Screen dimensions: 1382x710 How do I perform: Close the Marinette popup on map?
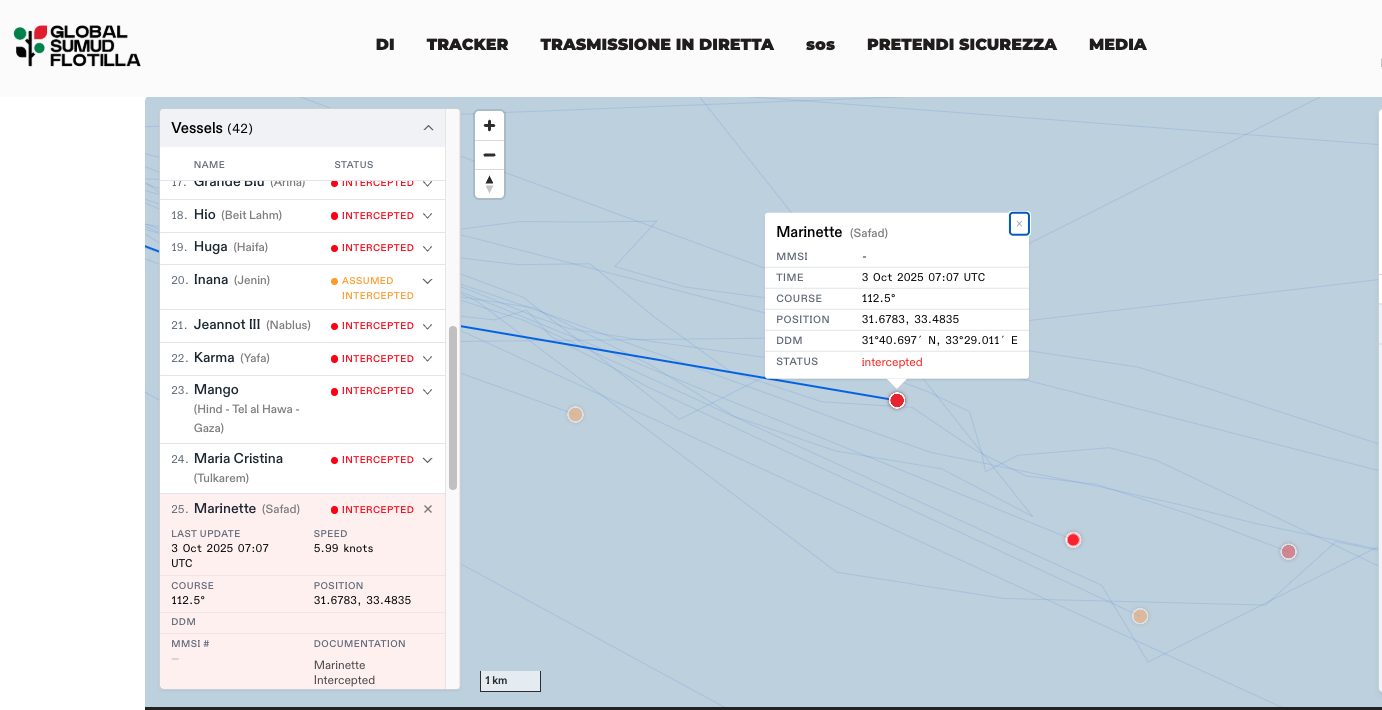1019,224
